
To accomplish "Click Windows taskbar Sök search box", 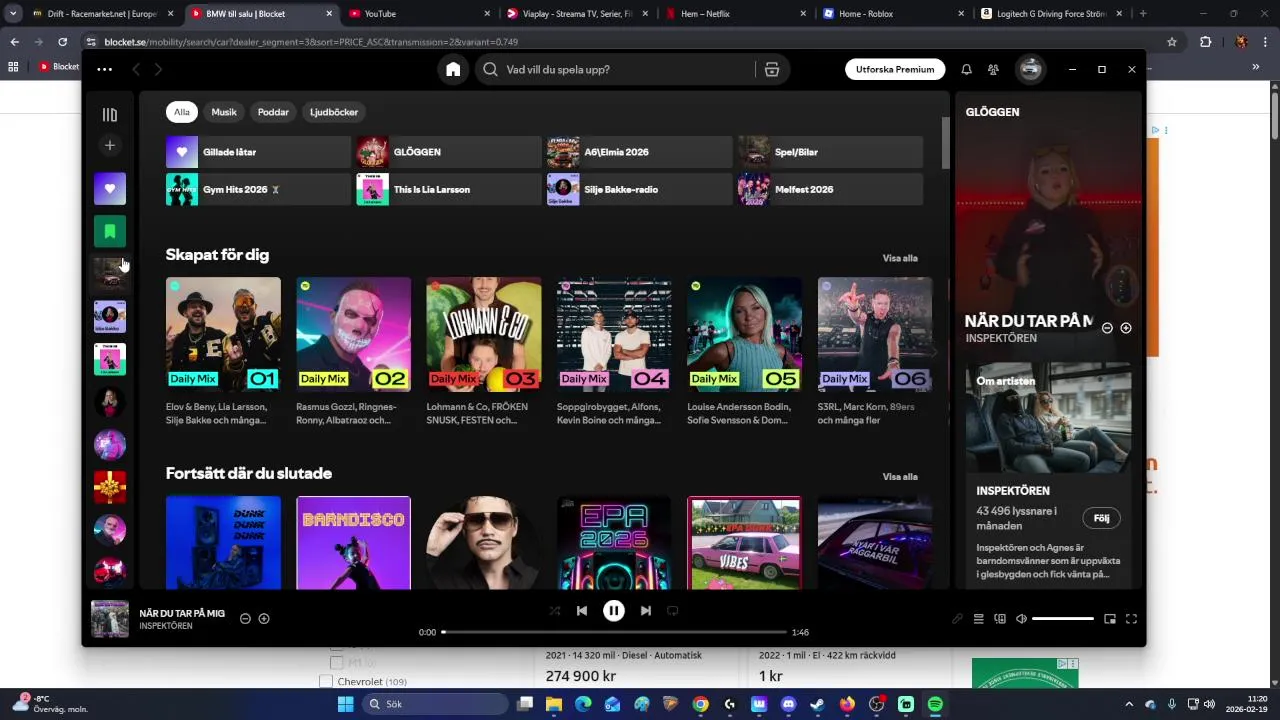I will click(436, 704).
